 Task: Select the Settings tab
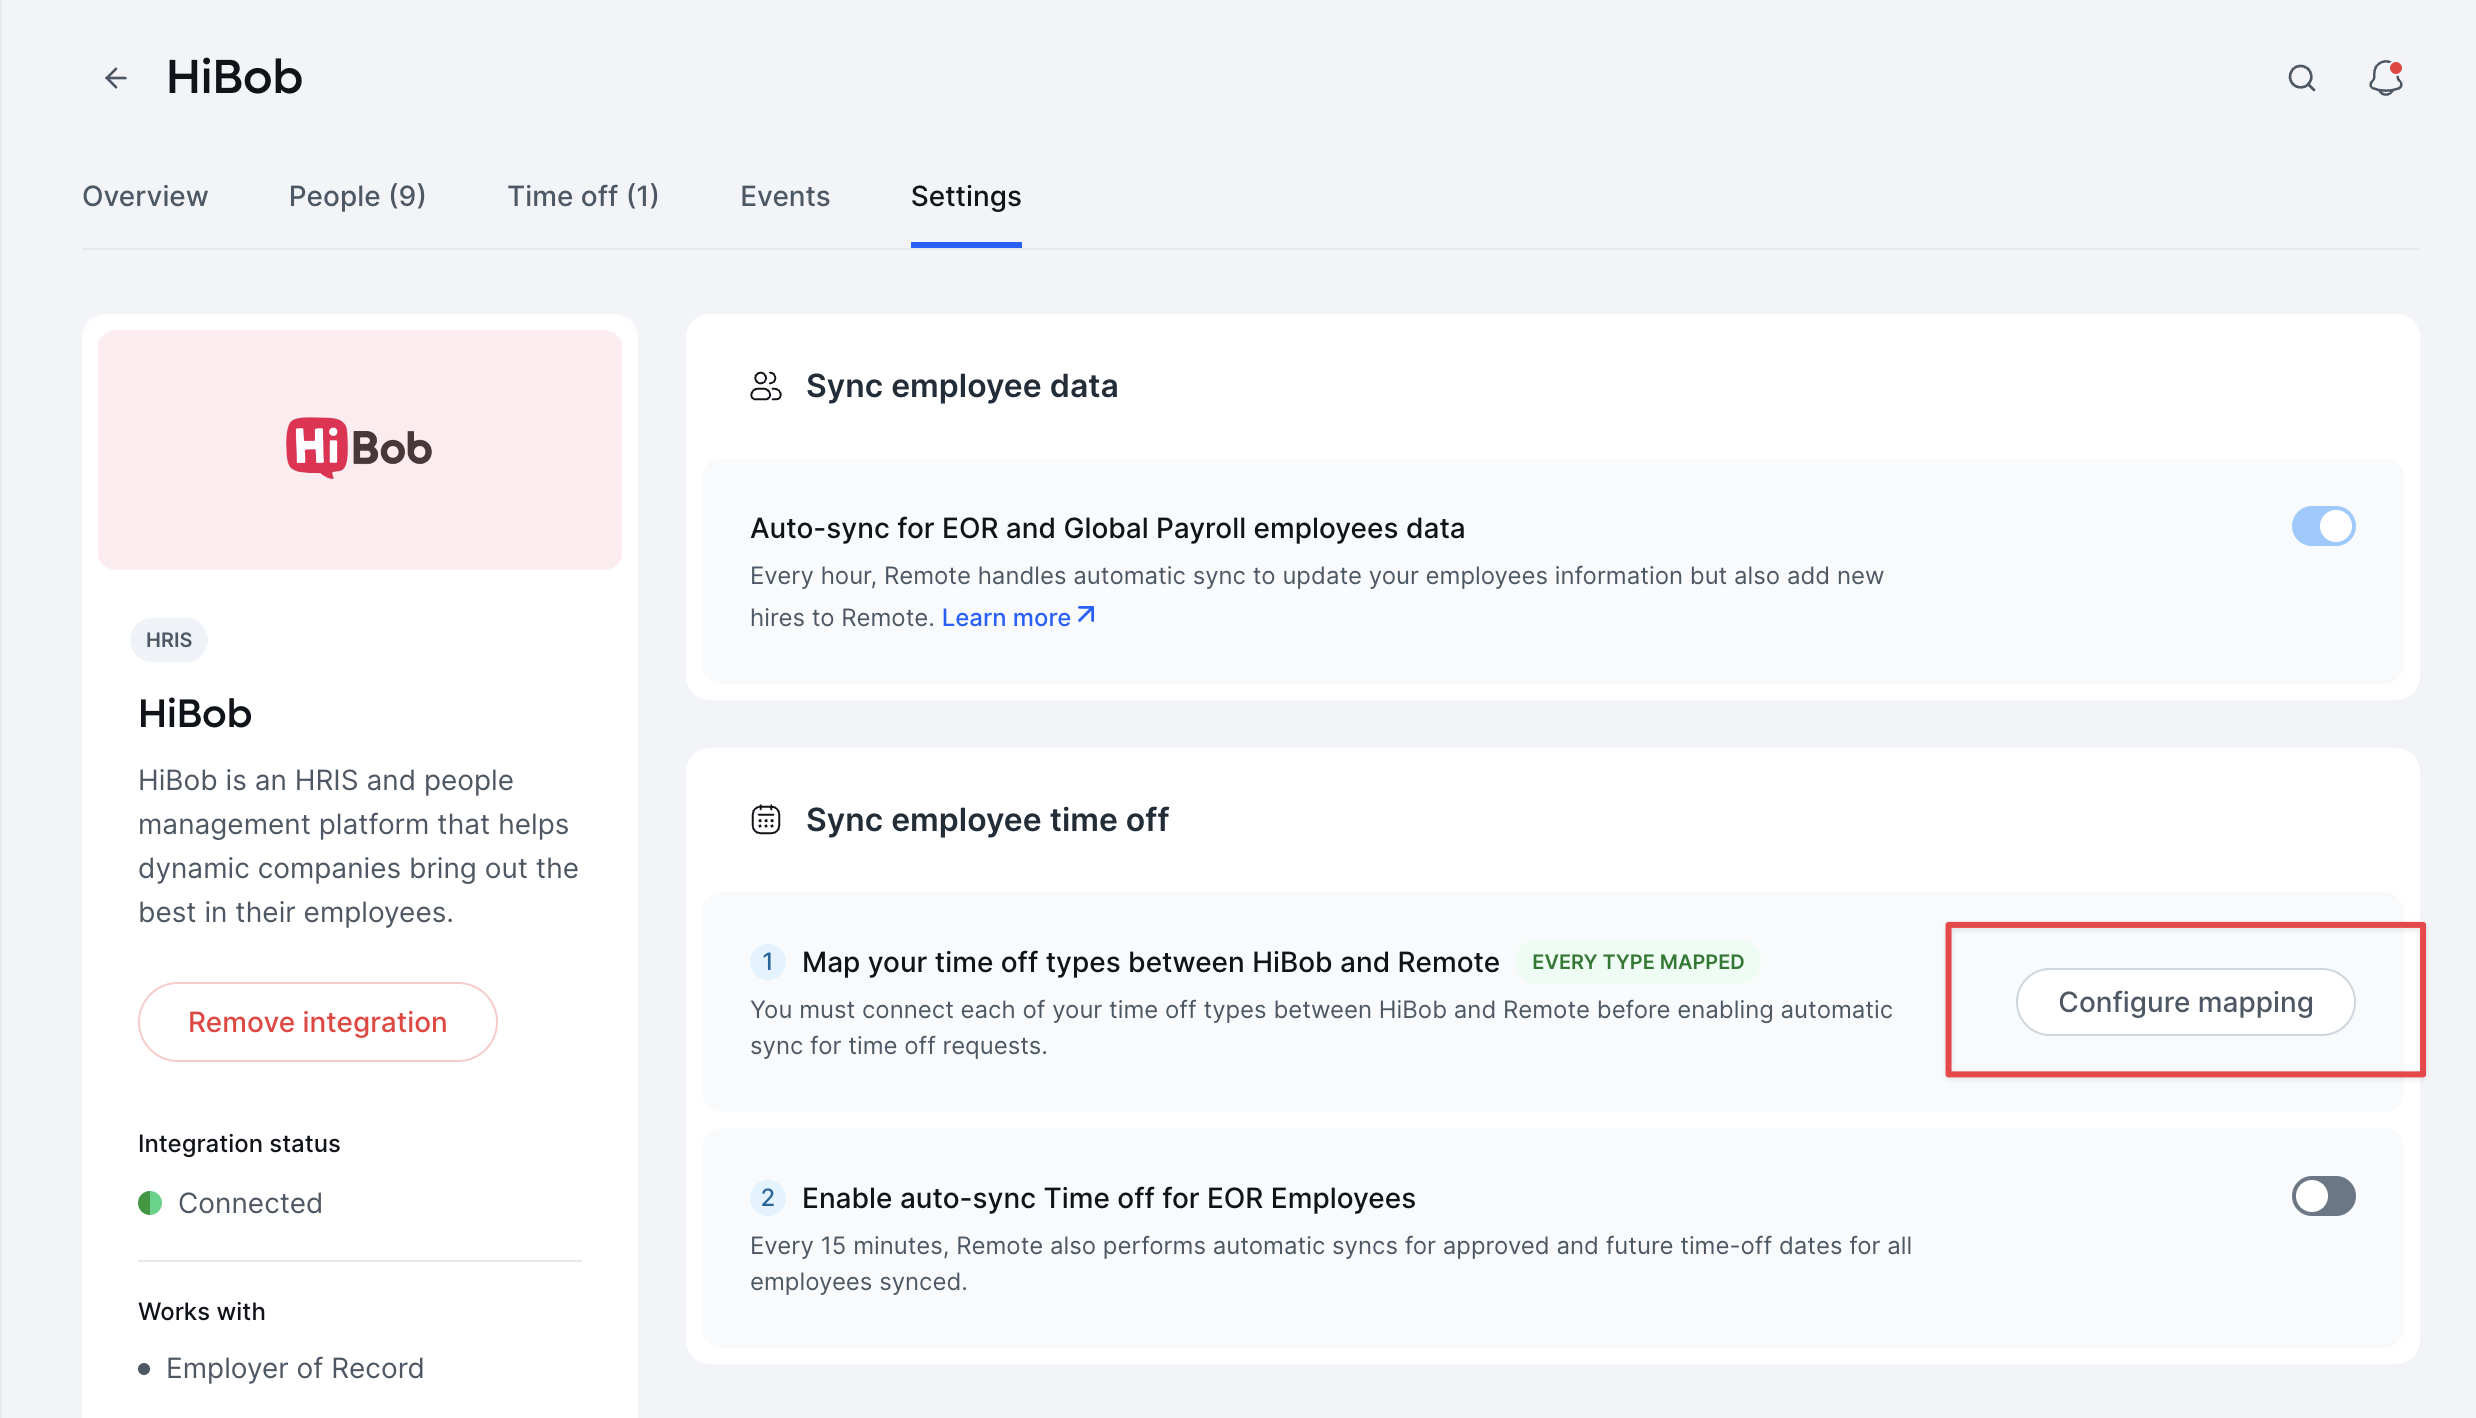tap(966, 196)
